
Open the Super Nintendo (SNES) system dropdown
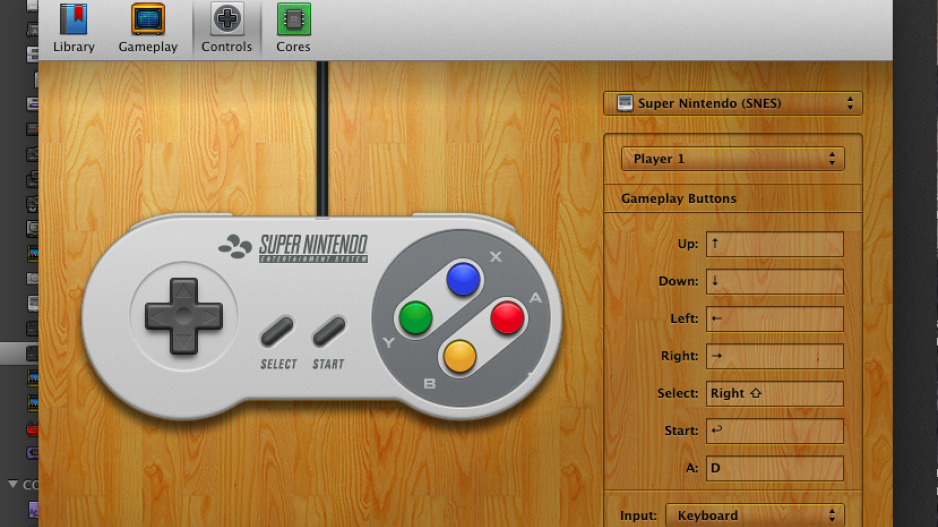click(x=733, y=103)
